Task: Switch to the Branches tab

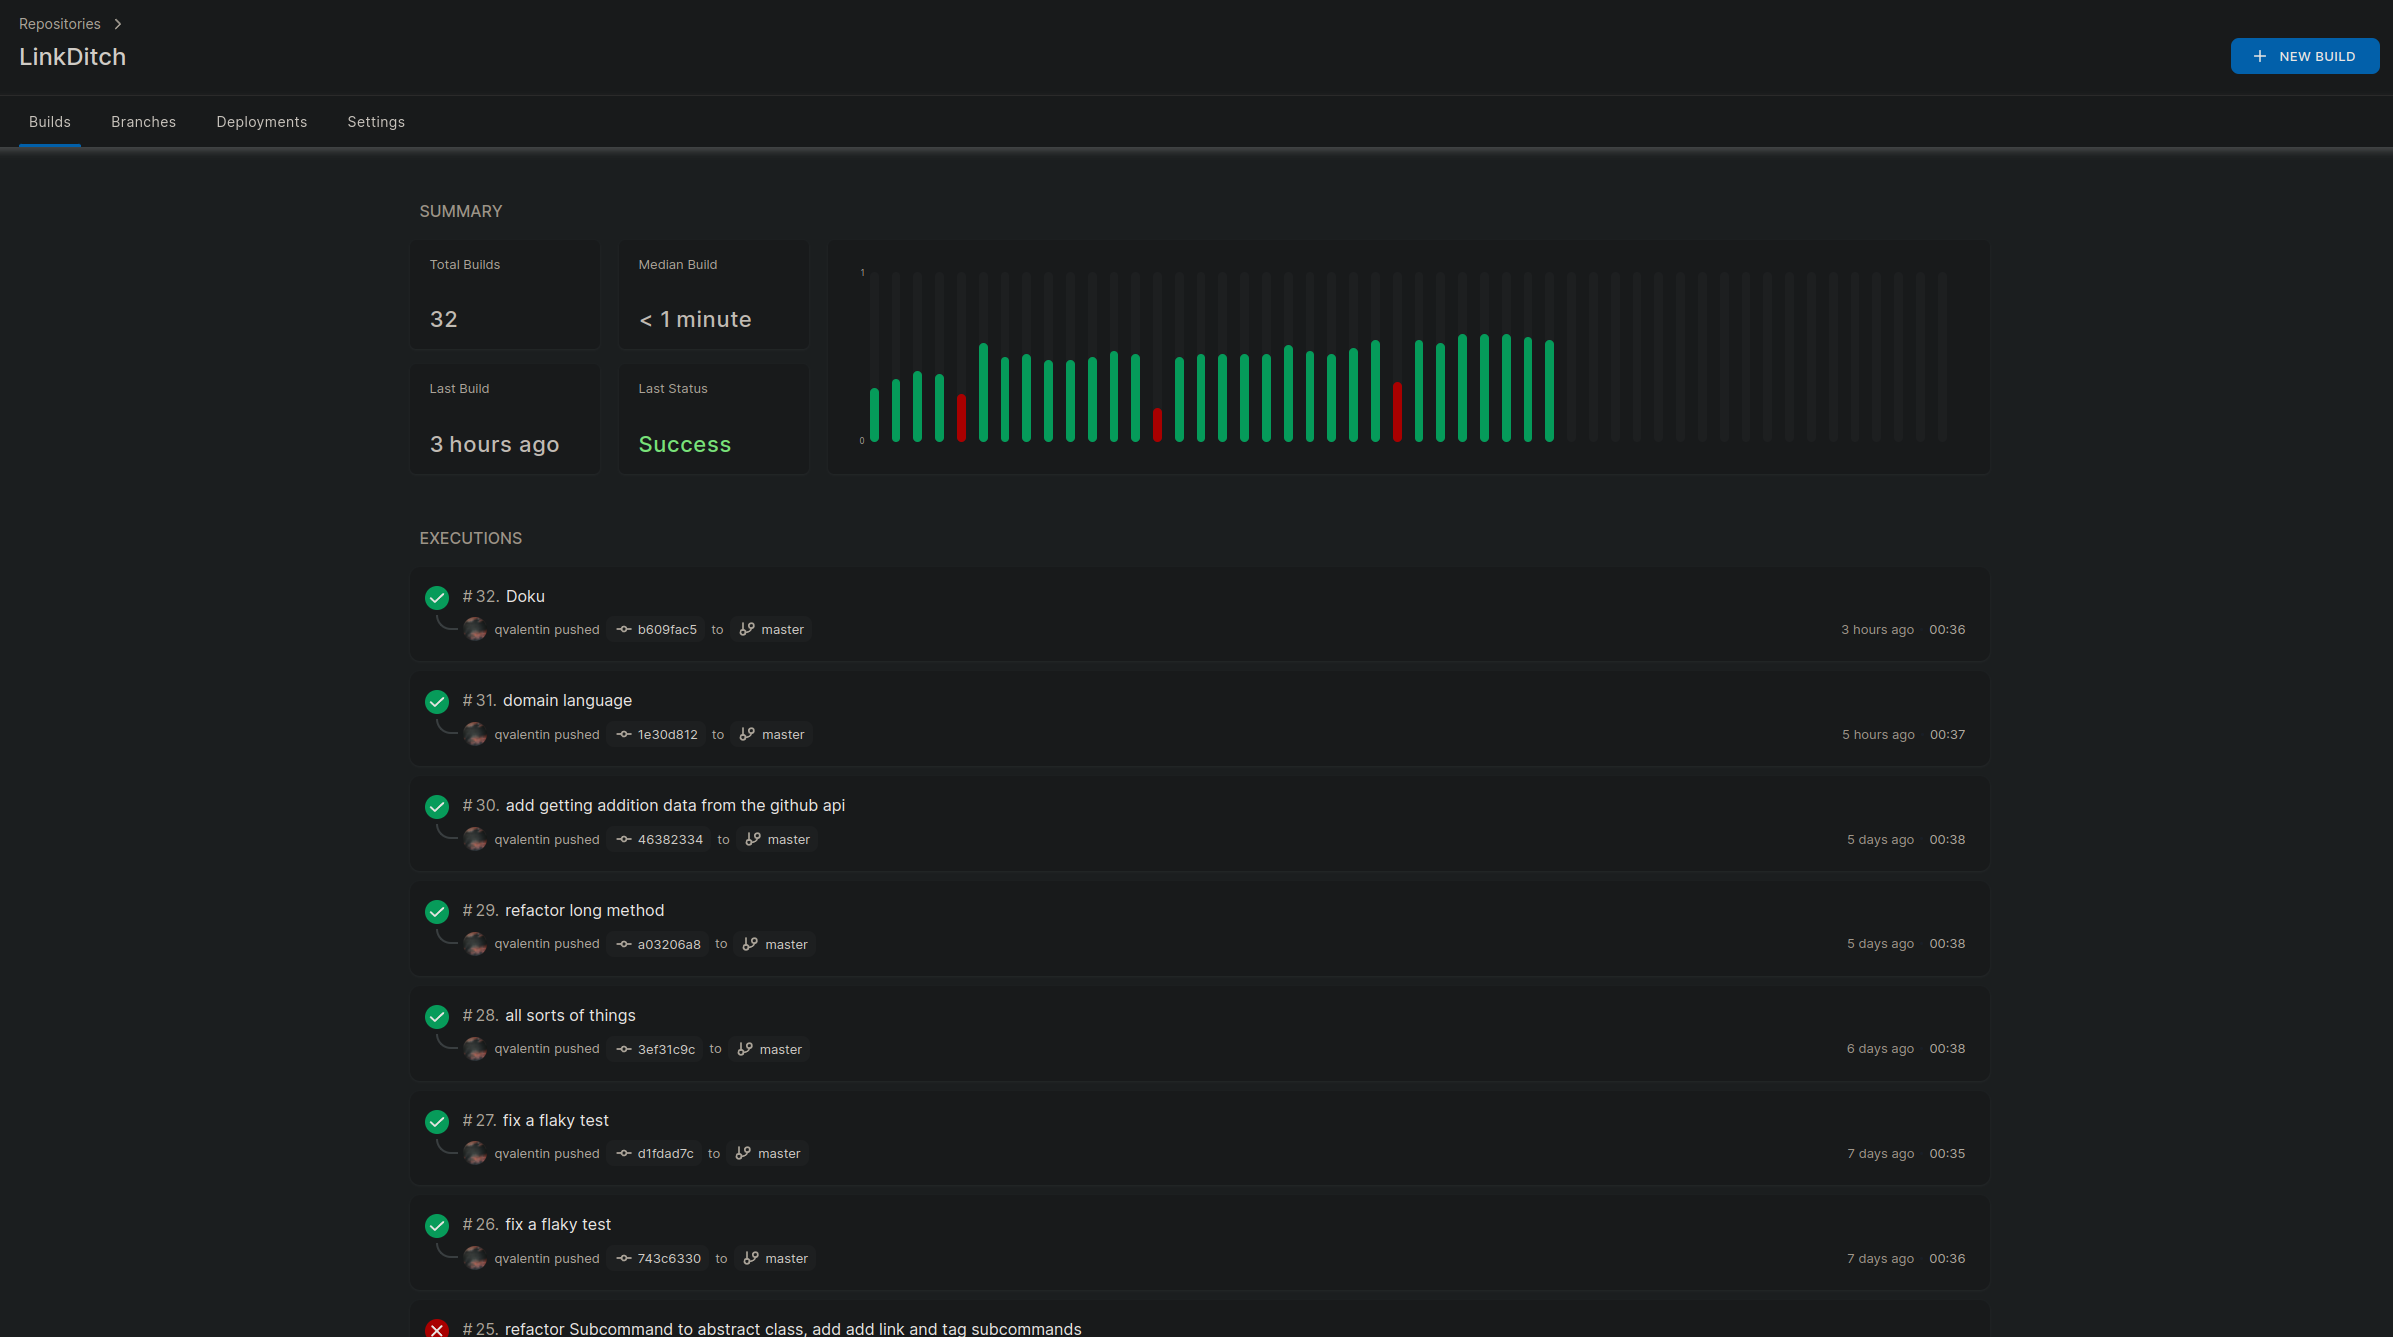Action: tap(143, 122)
